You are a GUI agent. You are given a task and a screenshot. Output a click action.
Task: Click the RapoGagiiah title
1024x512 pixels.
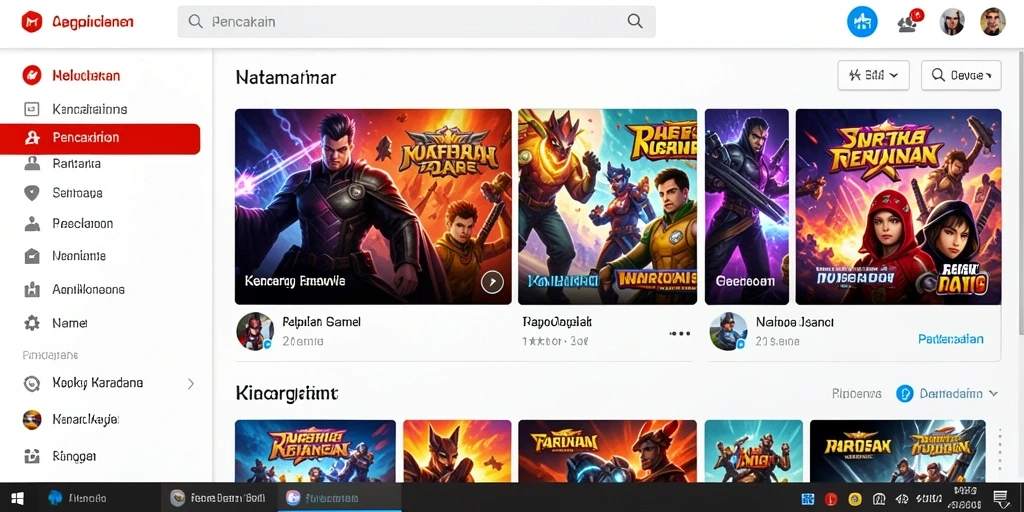(557, 321)
